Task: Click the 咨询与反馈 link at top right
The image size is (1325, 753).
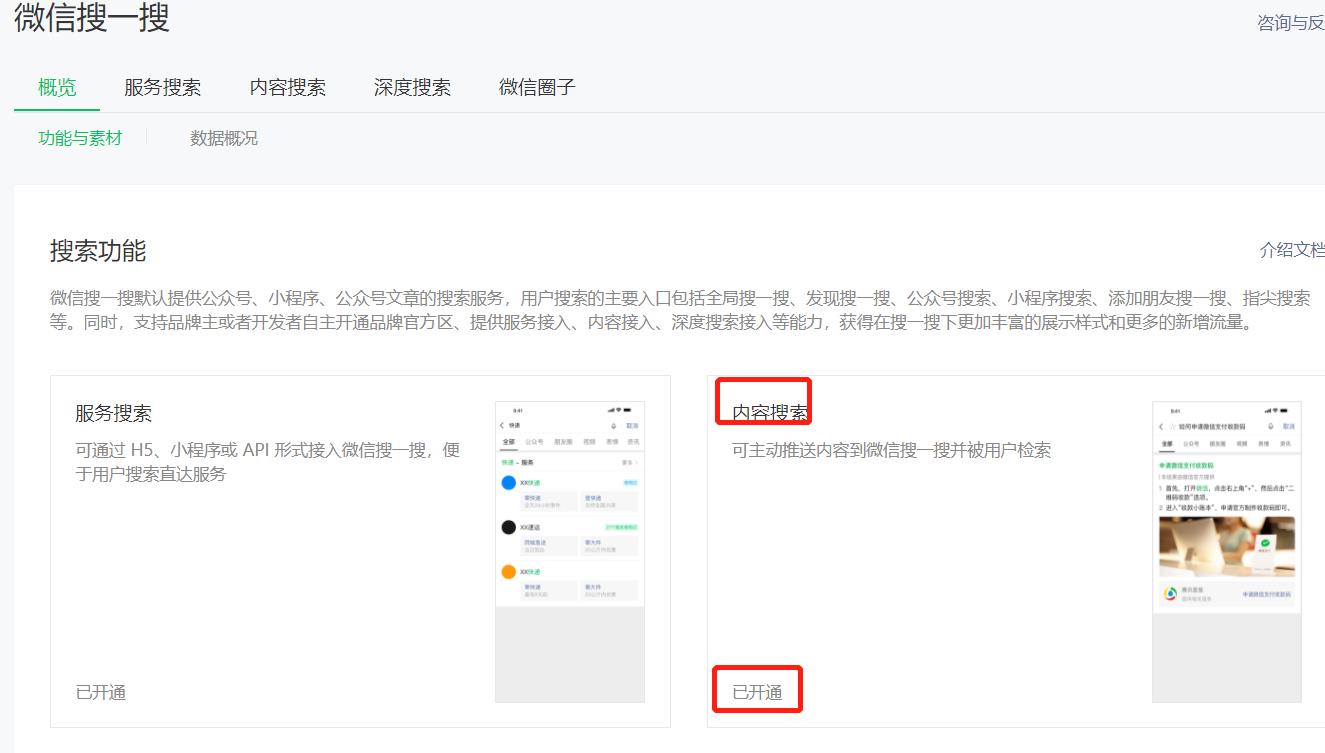Action: [x=1291, y=23]
